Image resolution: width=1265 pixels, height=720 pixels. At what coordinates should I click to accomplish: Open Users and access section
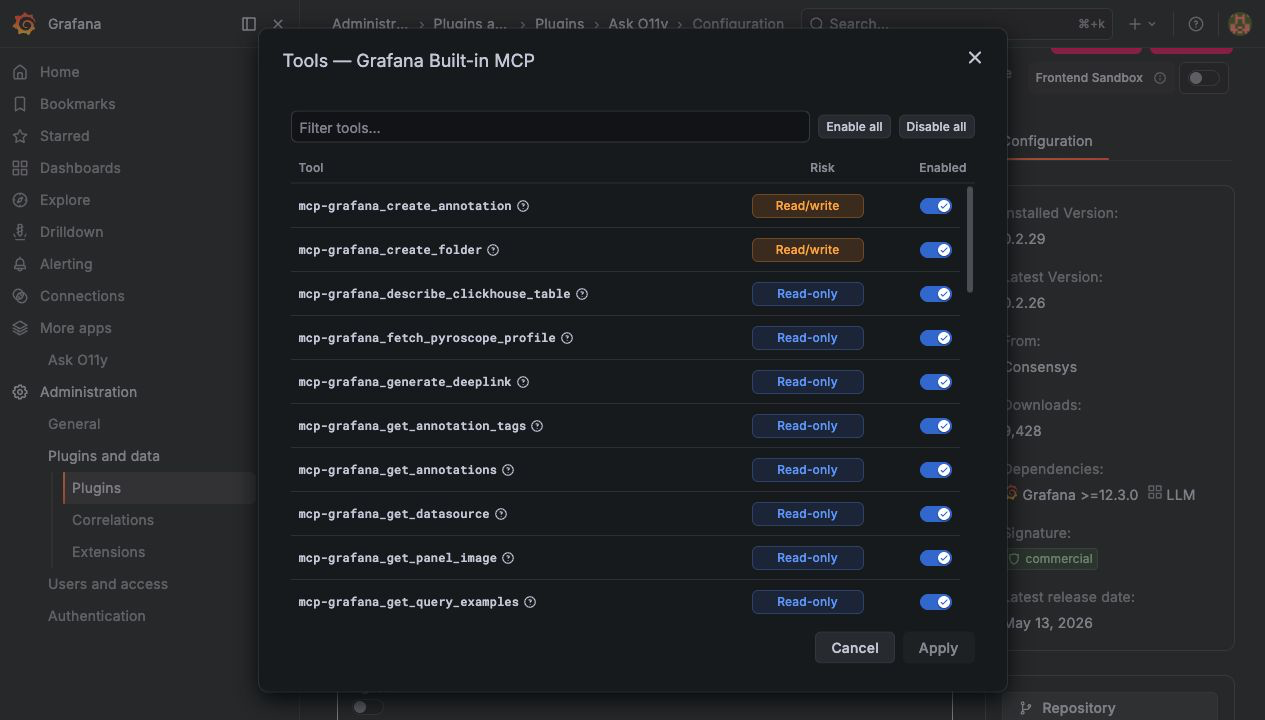(x=108, y=584)
